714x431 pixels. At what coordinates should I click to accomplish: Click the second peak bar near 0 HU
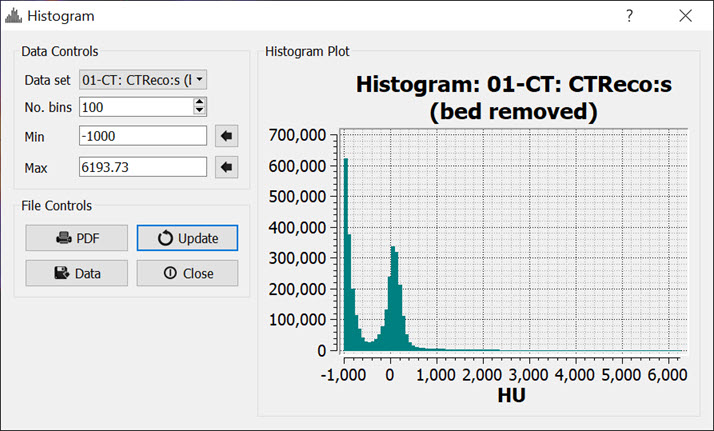392,300
